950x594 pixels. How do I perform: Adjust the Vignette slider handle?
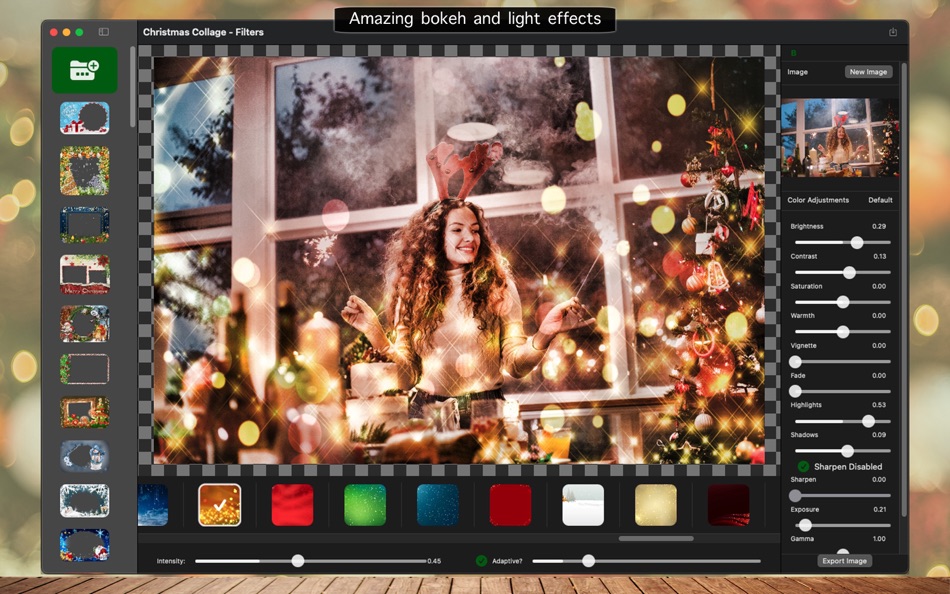pyautogui.click(x=795, y=362)
